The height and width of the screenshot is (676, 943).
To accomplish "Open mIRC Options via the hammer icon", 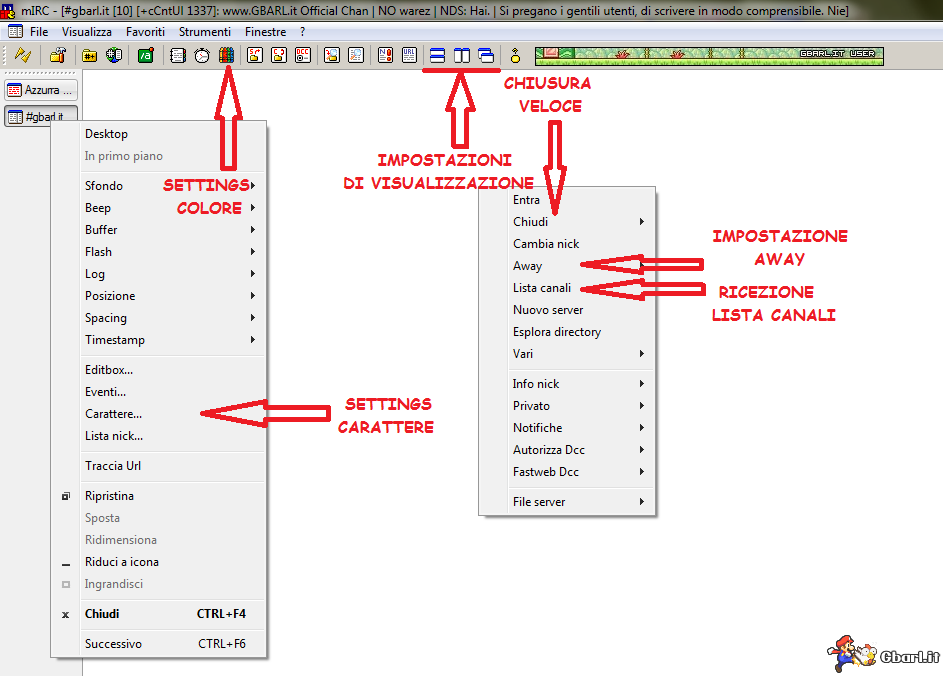I will (x=58, y=55).
